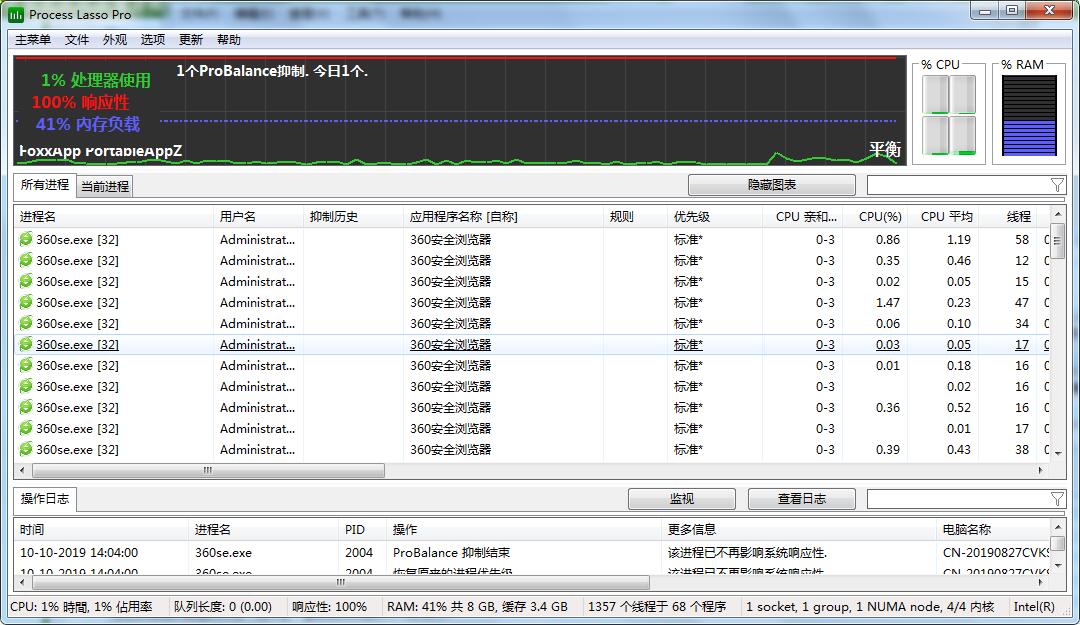Viewport: 1080px width, 625px height.
Task: Click the log PID column header
Action: click(362, 529)
